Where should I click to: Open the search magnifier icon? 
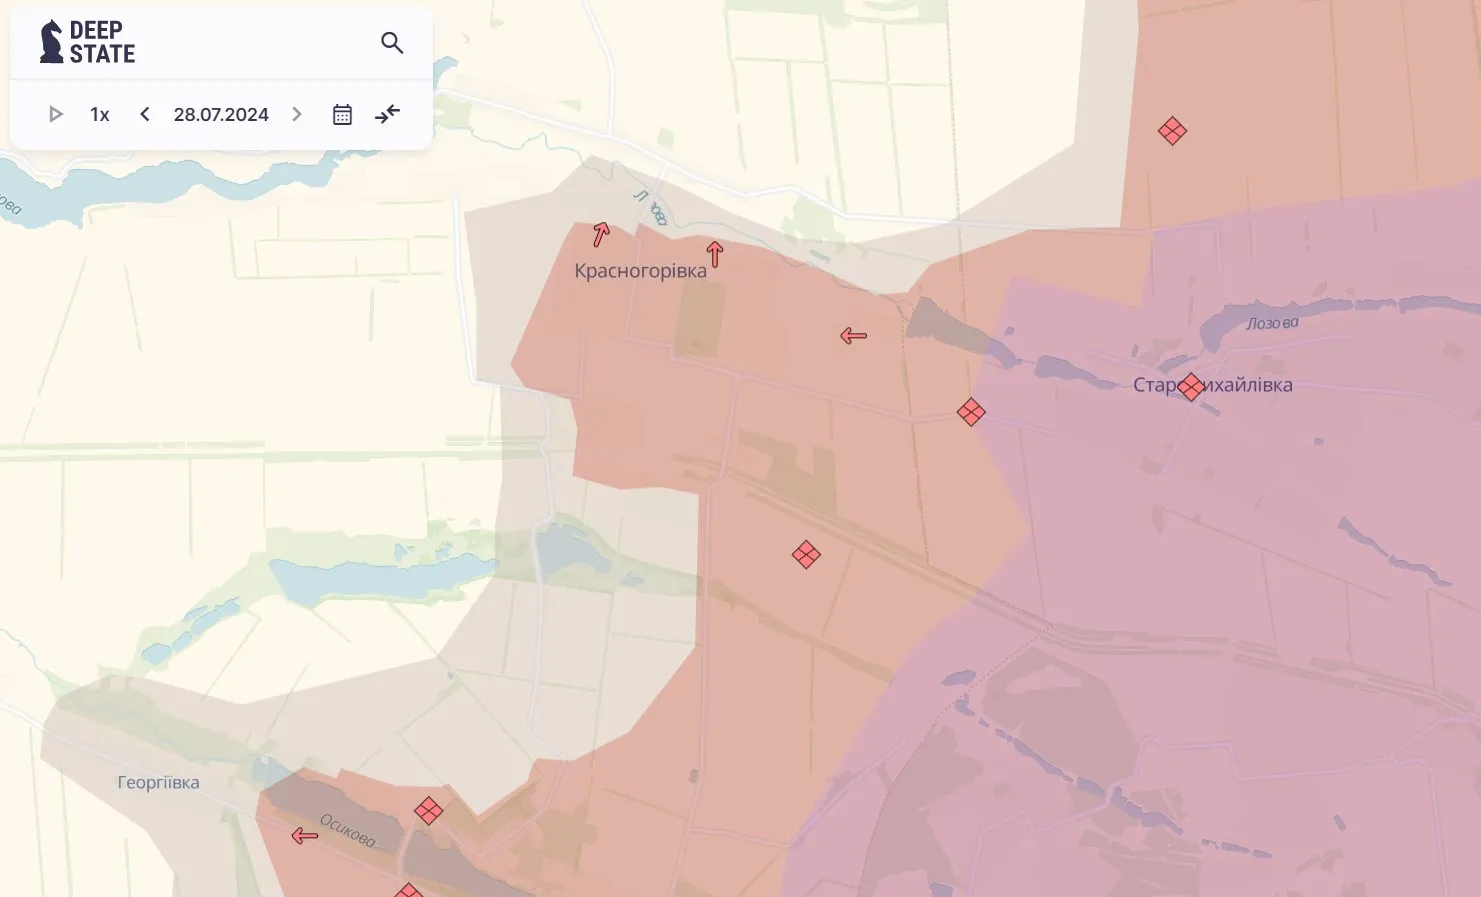pos(392,43)
